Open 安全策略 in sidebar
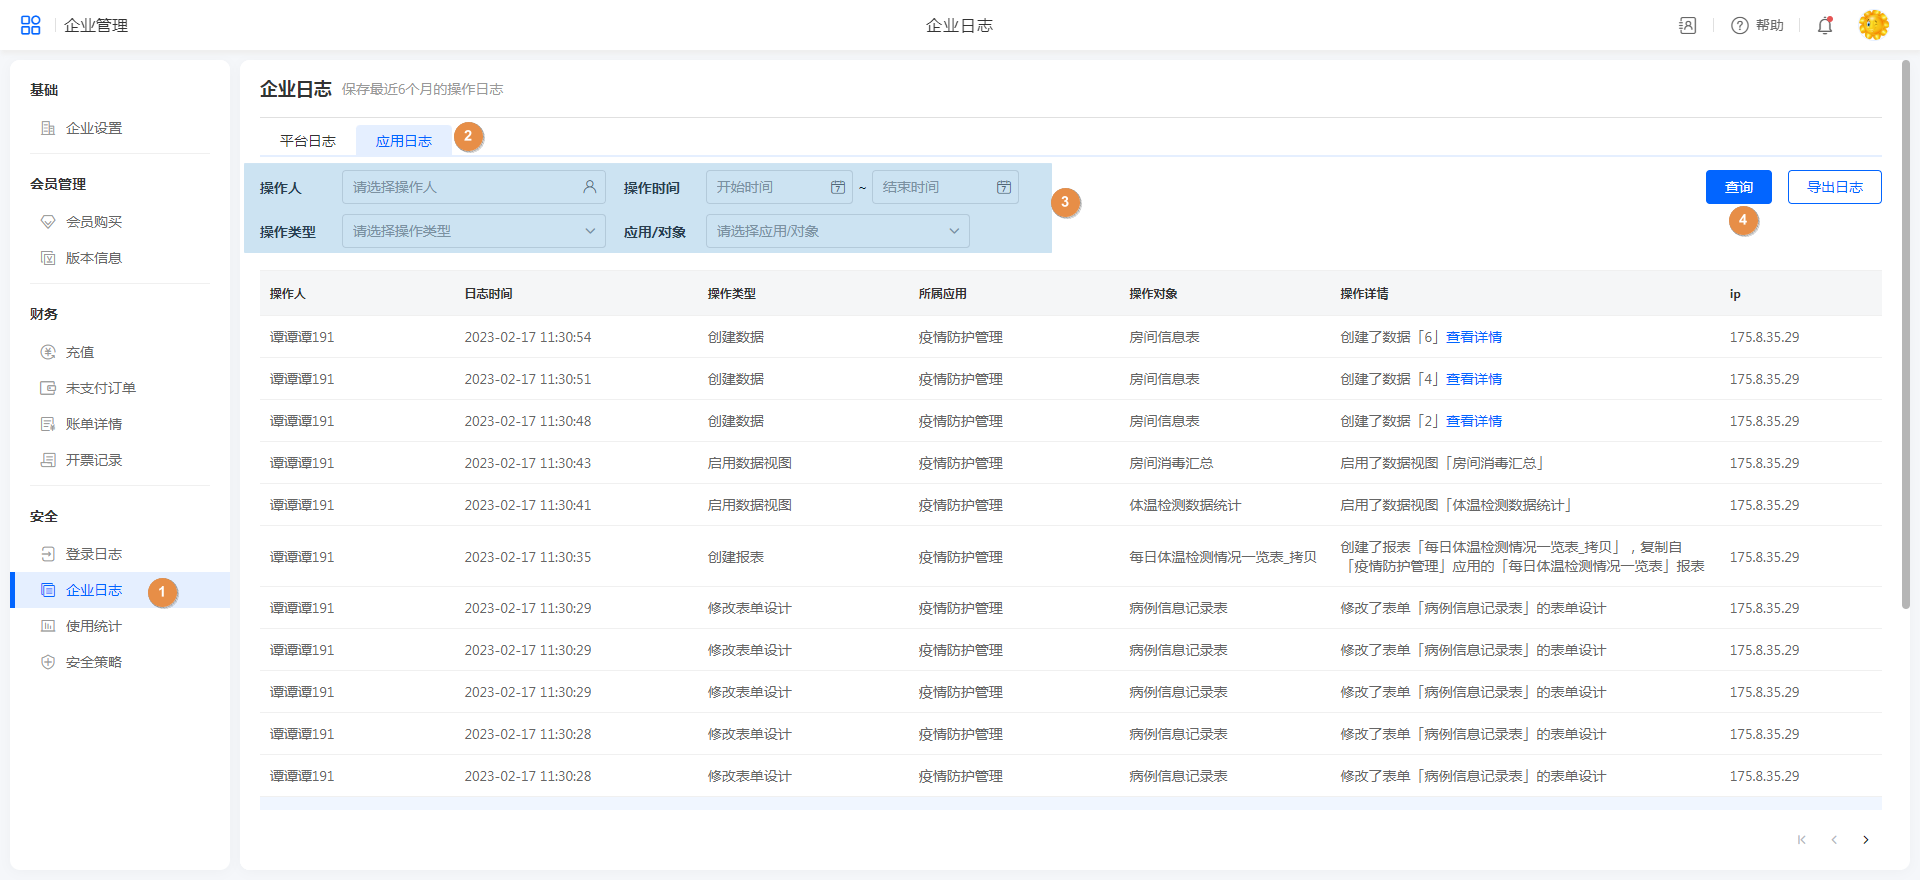This screenshot has height=880, width=1920. pos(93,662)
